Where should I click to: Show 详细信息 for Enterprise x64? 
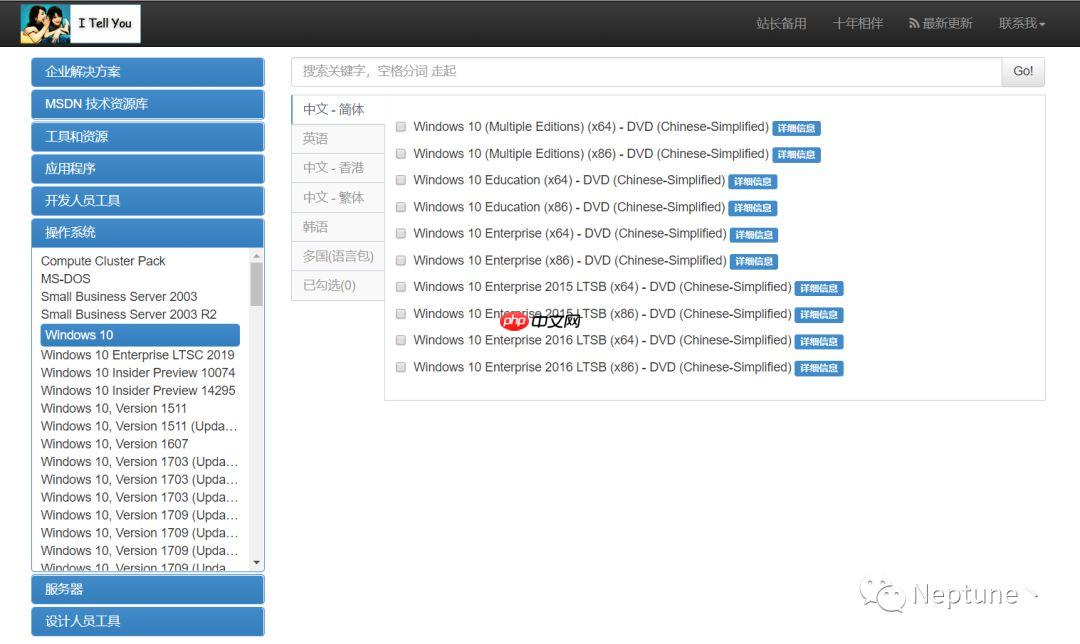coord(754,235)
